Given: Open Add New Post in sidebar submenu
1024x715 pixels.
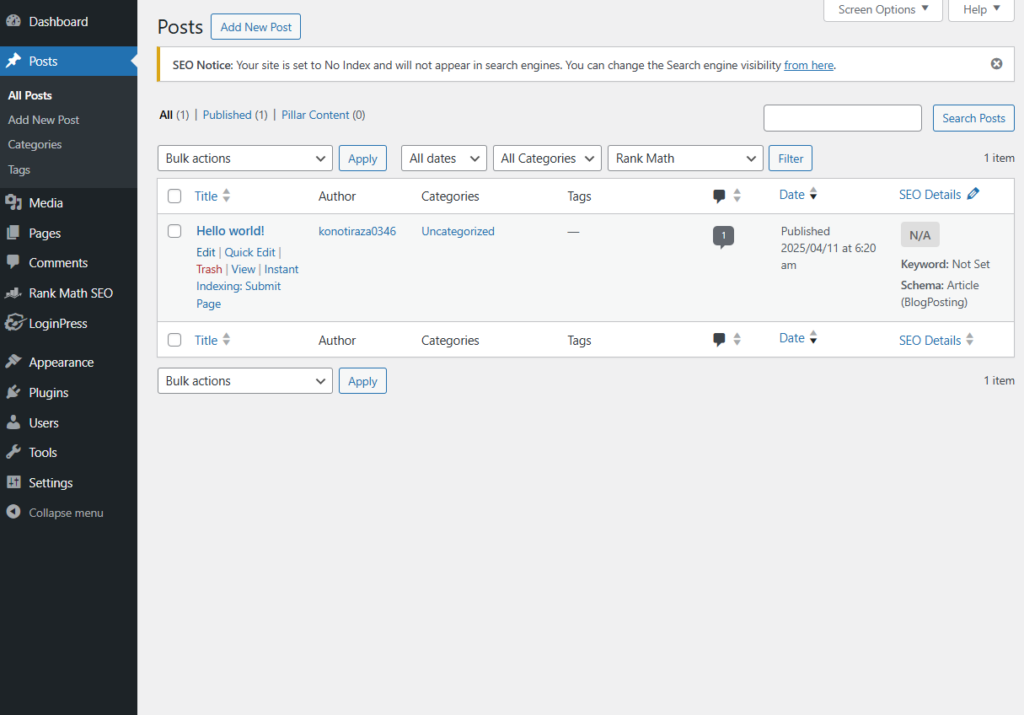Looking at the screenshot, I should pos(43,120).
